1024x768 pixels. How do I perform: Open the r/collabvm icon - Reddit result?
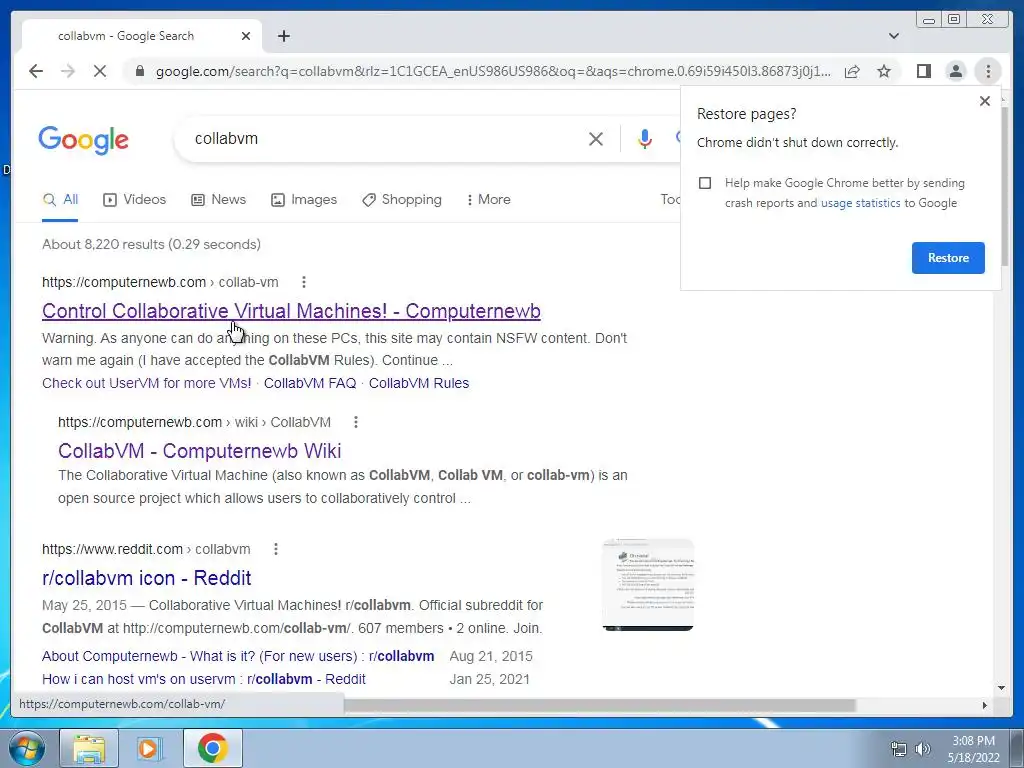point(146,578)
